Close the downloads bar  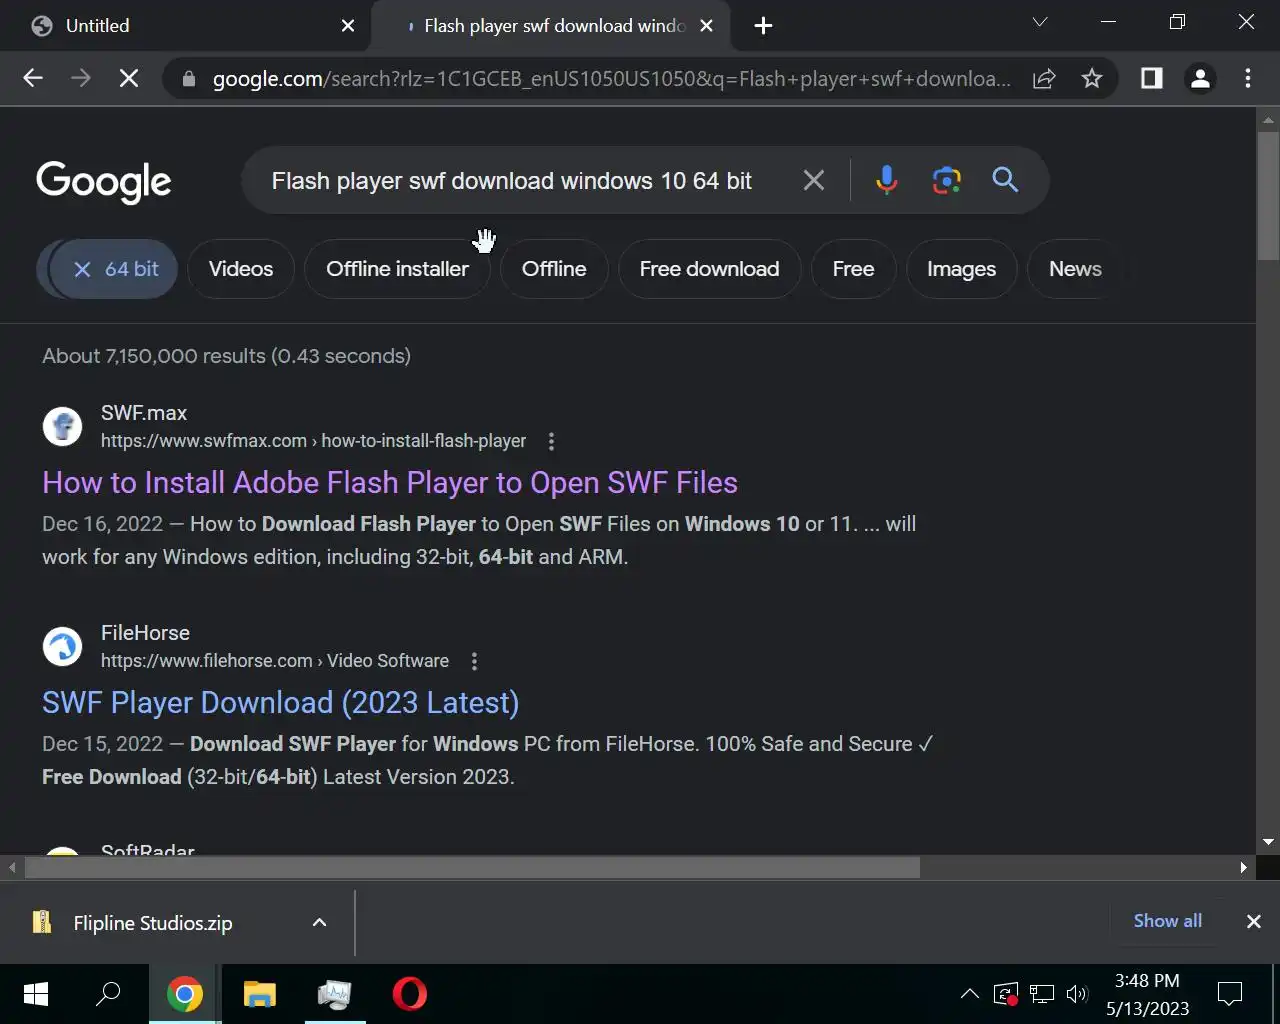[x=1253, y=922]
